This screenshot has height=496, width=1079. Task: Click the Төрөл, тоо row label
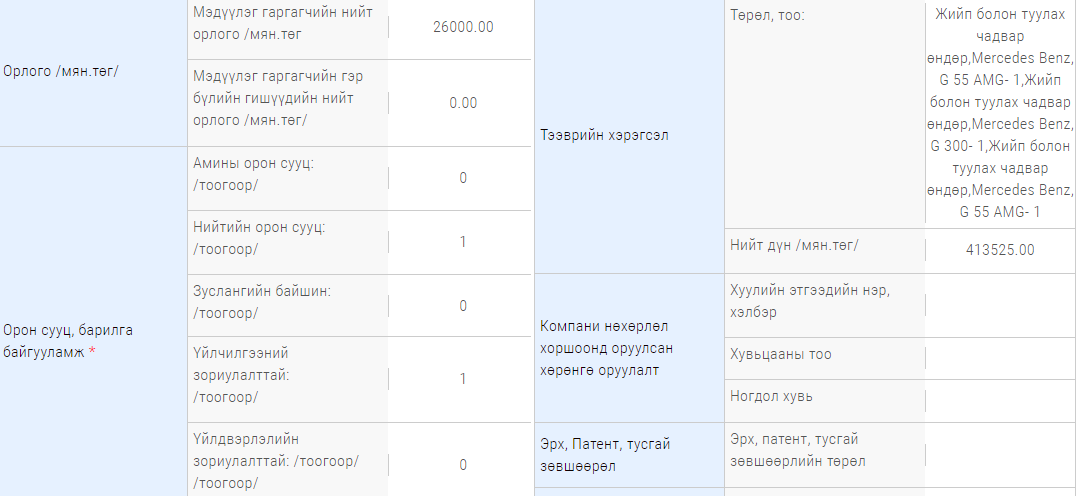tap(767, 16)
